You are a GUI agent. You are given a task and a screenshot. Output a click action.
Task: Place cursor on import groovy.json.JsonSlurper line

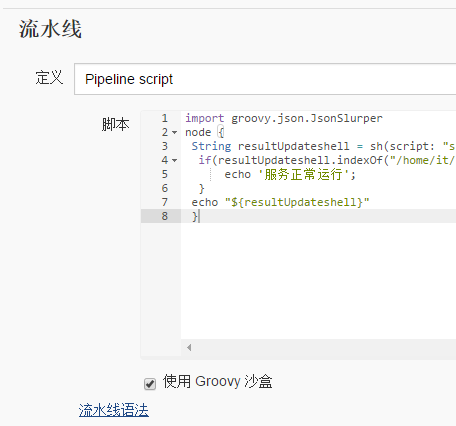point(284,118)
